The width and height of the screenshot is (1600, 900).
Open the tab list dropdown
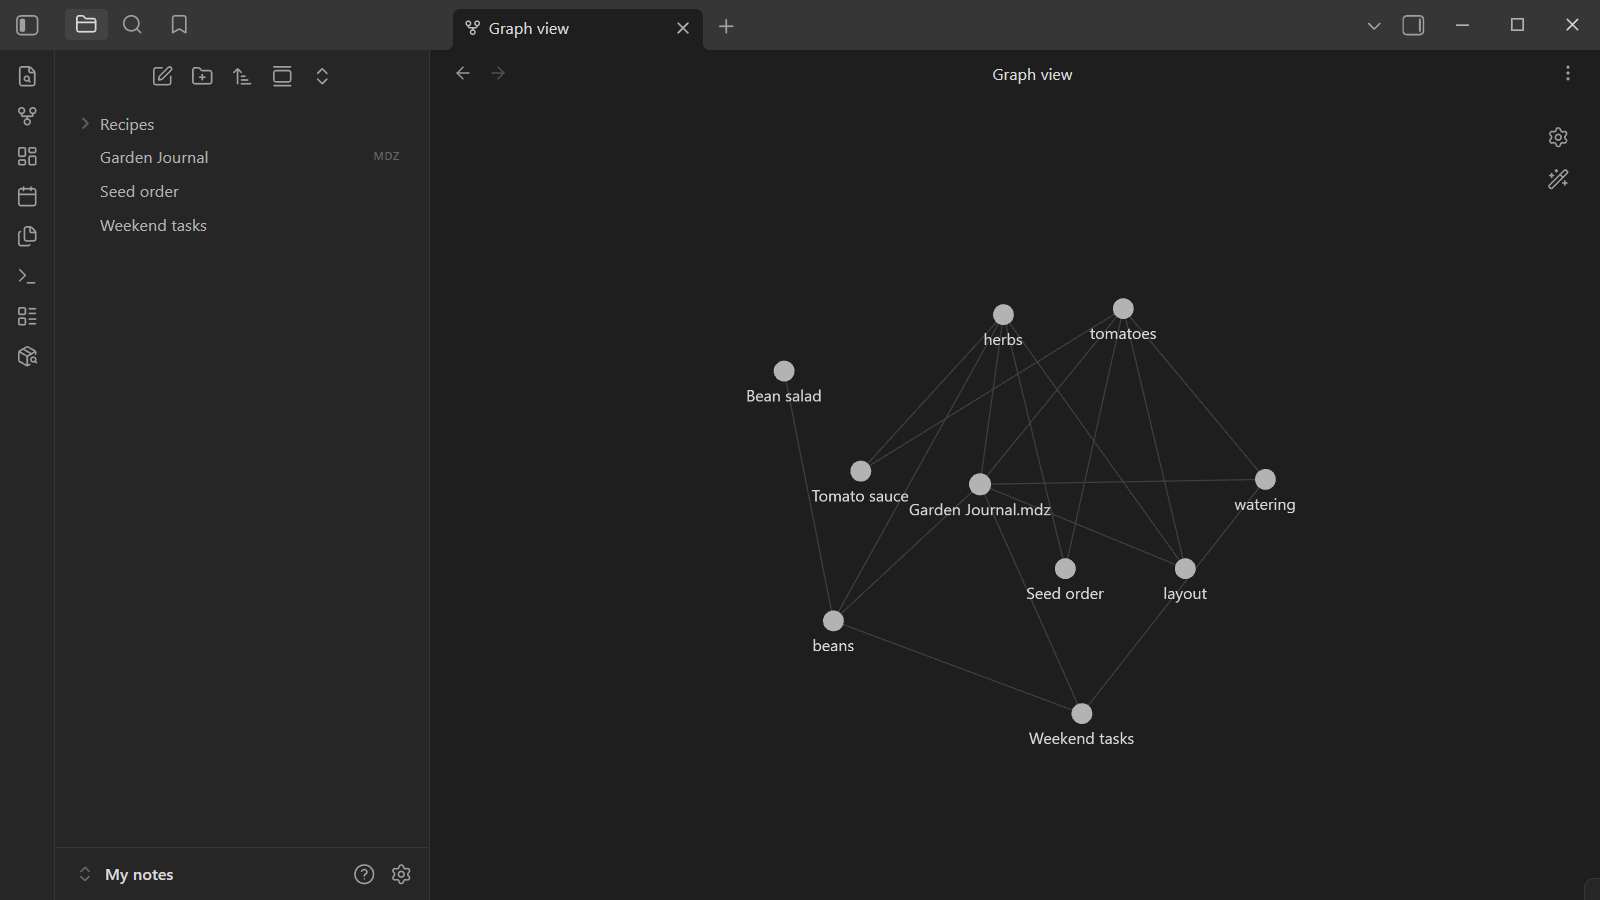[x=1374, y=26]
